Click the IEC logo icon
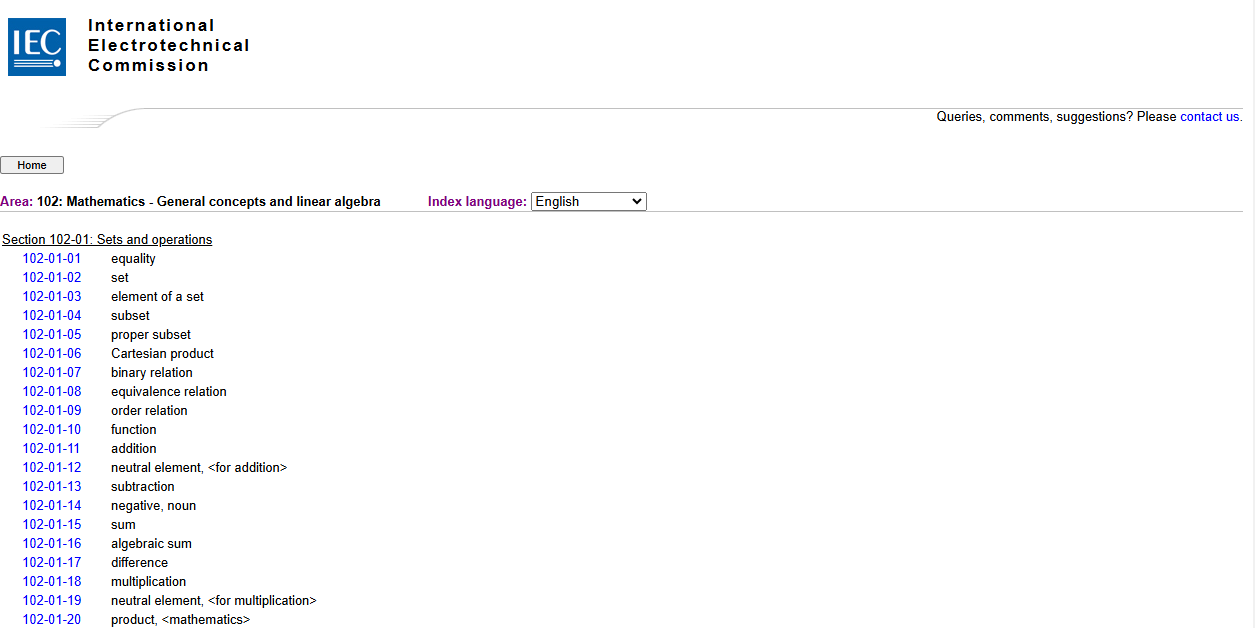Image resolution: width=1255 pixels, height=628 pixels. pos(37,47)
